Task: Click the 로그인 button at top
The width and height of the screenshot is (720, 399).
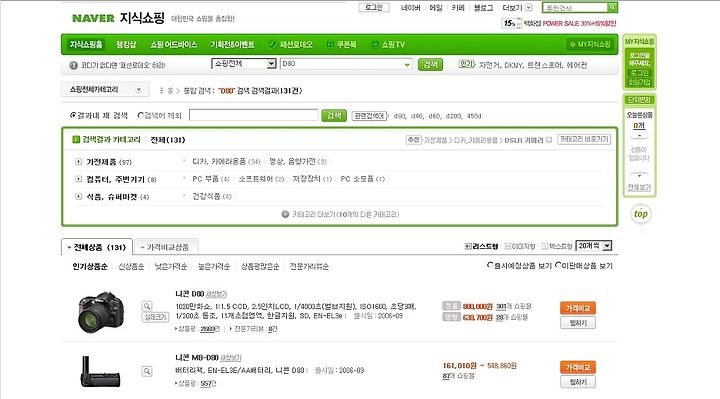Action: coord(374,7)
